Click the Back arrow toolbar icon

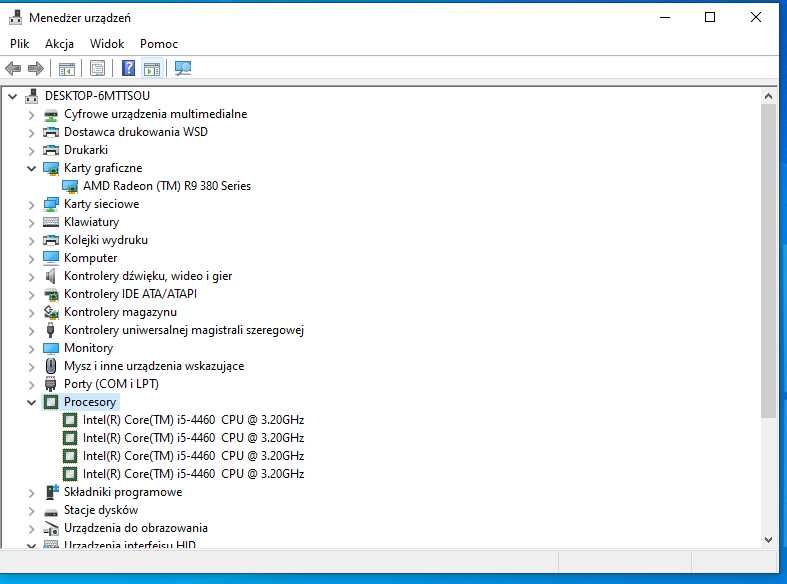tap(14, 68)
